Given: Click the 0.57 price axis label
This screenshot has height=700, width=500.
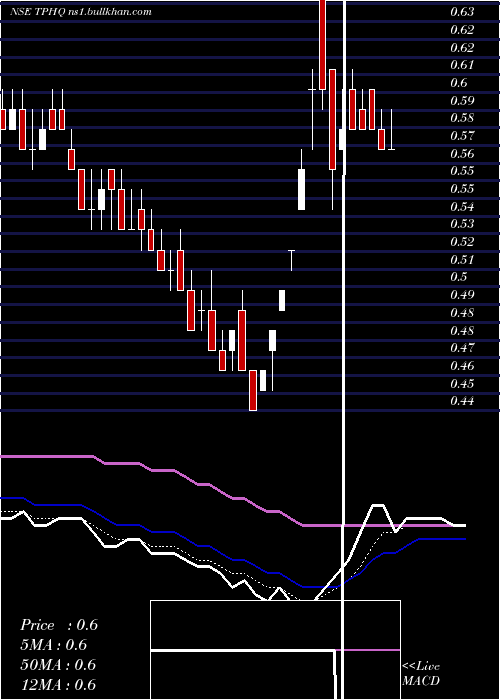Looking at the screenshot, I should [462, 136].
